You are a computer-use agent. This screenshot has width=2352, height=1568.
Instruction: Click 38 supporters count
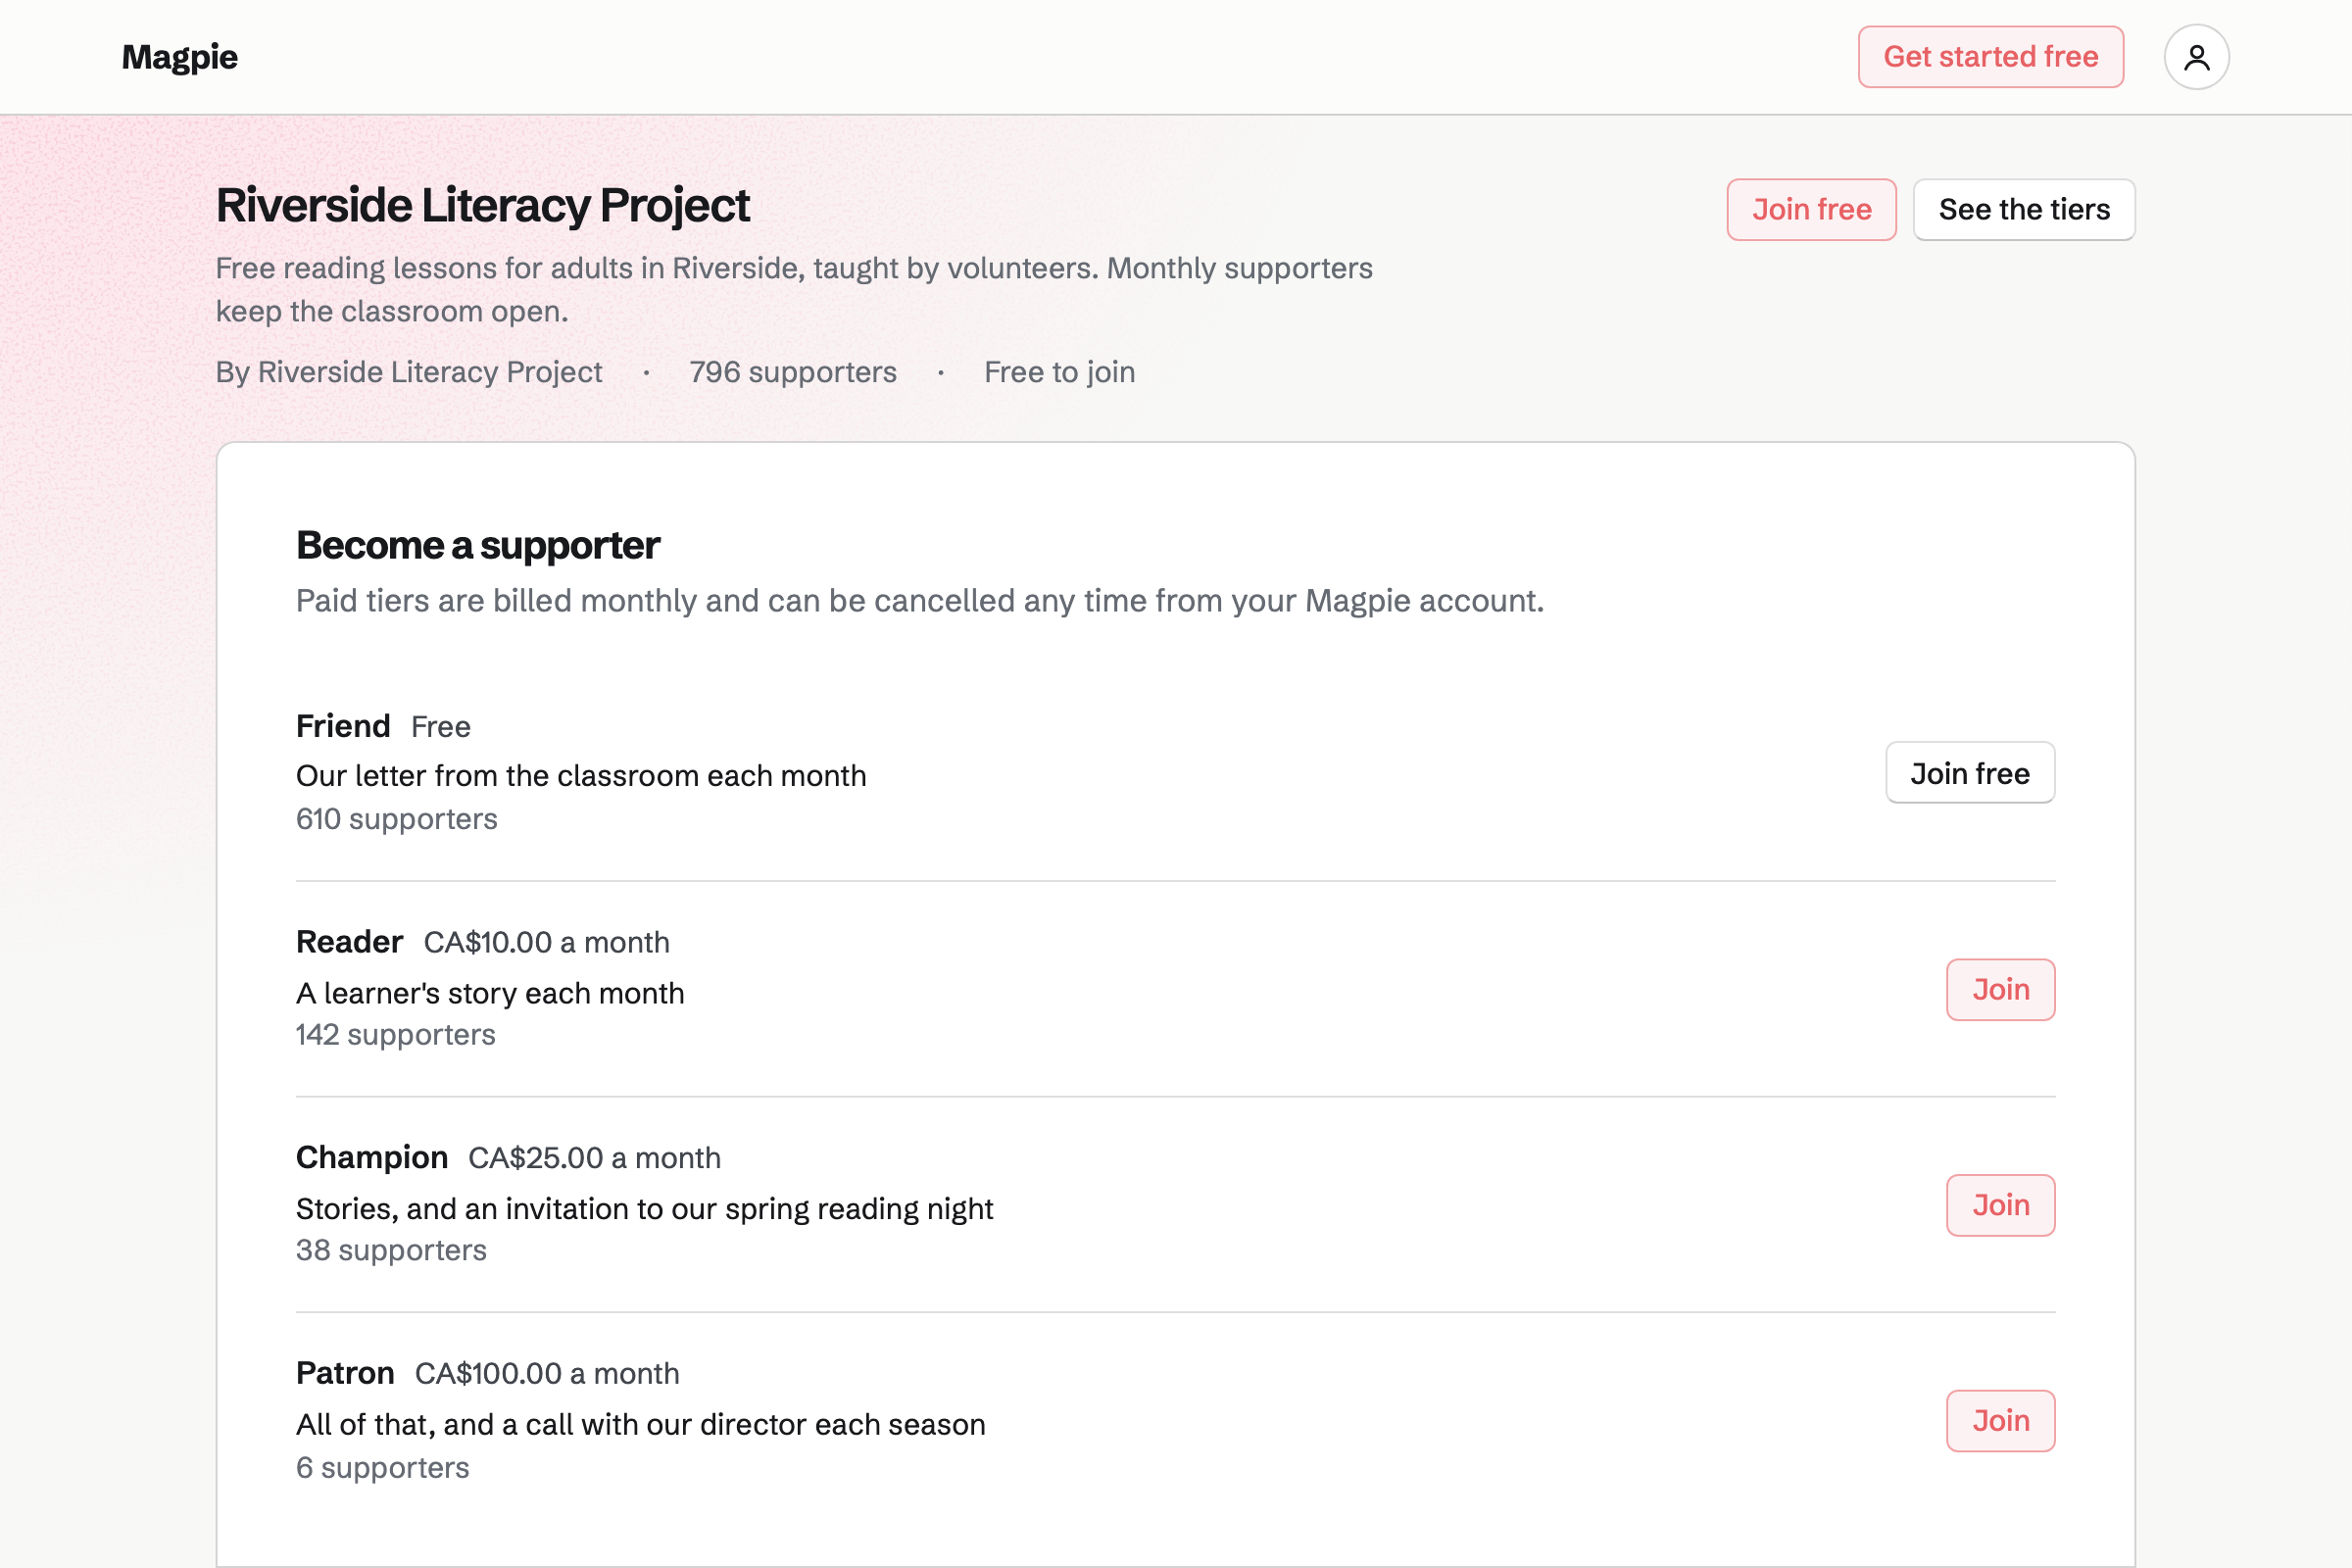391,1250
